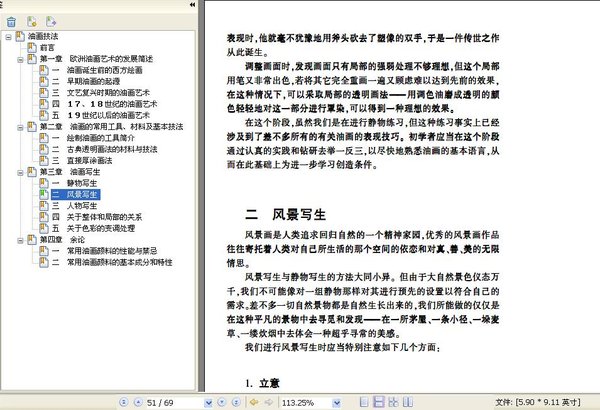
Task: Open bookmark 常用油画颜料的性能与禁忌
Action: pos(105,251)
